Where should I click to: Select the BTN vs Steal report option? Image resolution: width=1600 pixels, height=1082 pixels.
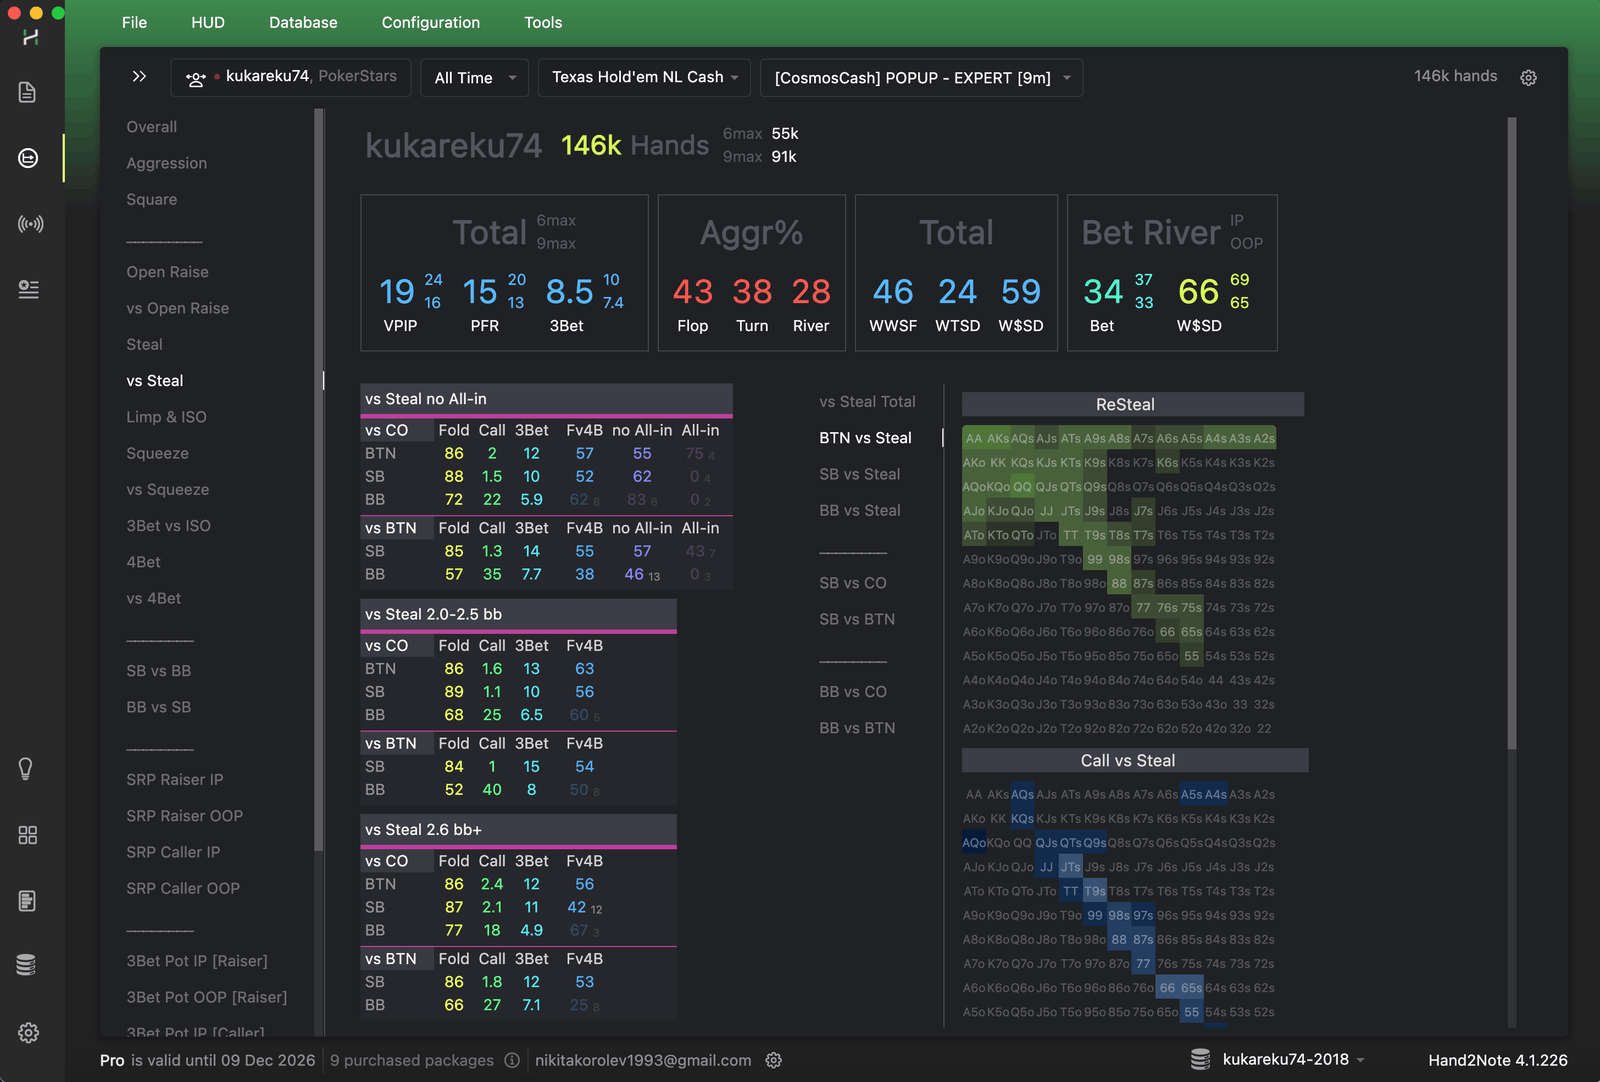click(x=865, y=437)
